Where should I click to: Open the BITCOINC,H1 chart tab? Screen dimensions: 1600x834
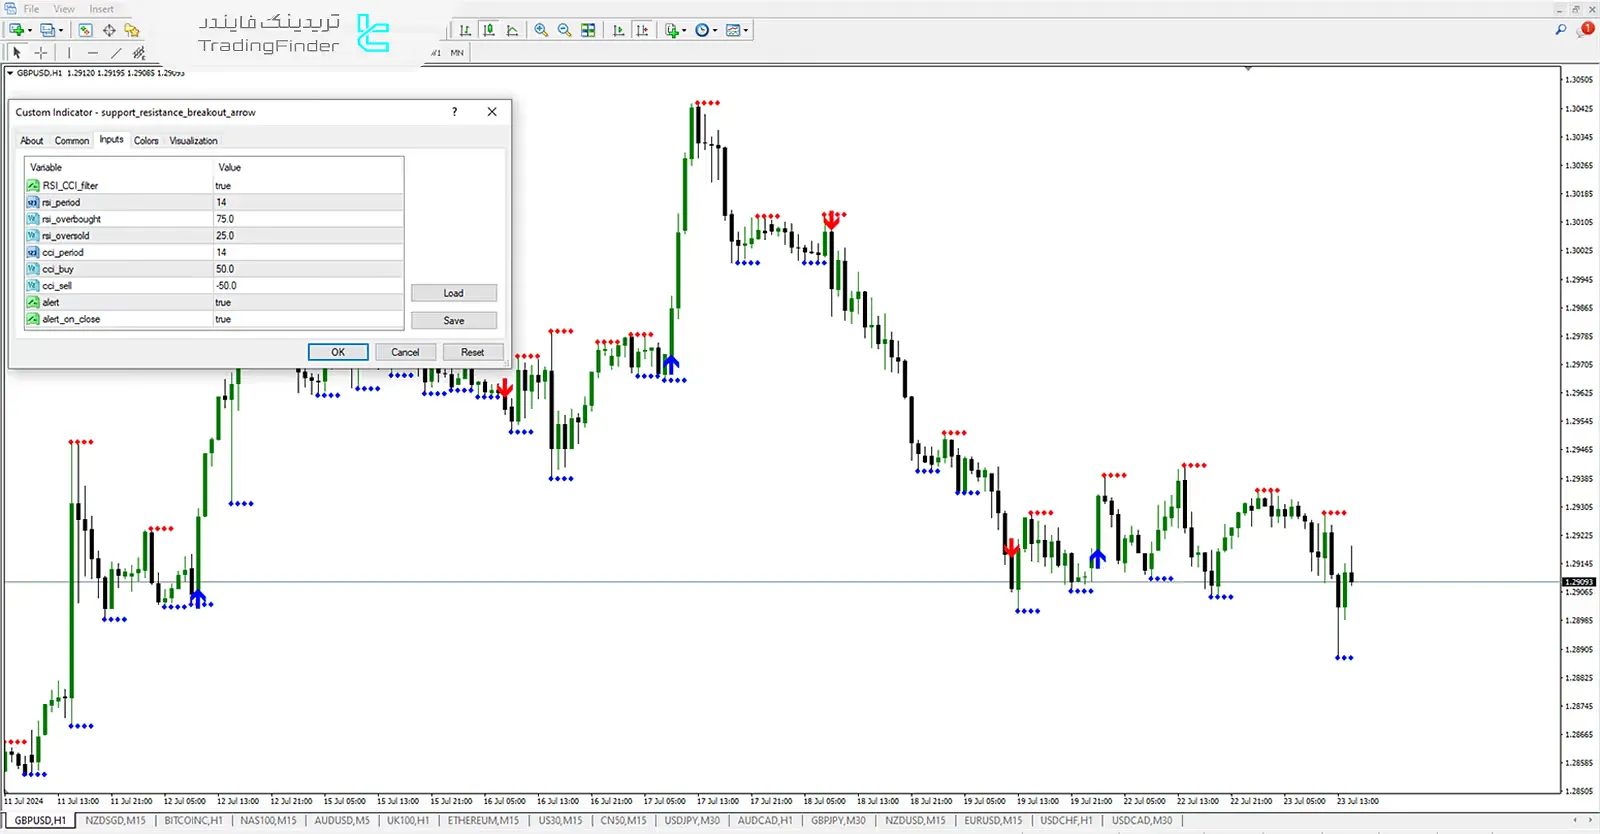tap(193, 820)
